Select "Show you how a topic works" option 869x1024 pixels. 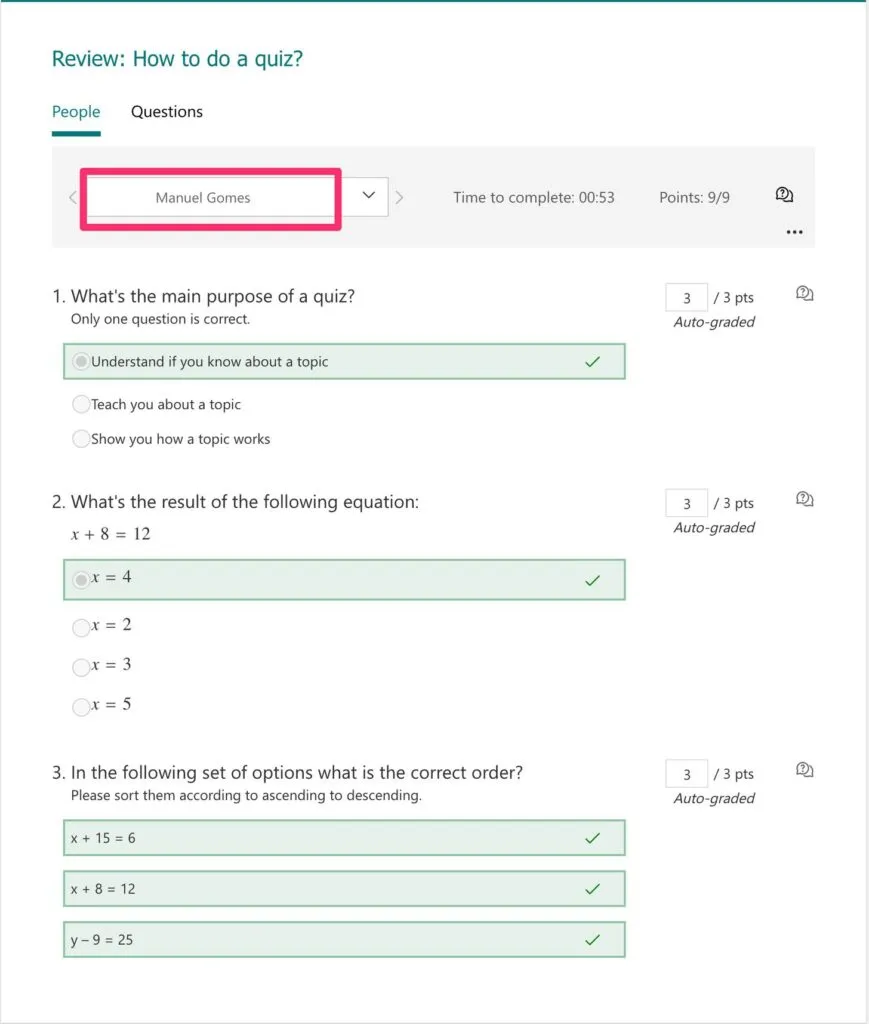81,439
